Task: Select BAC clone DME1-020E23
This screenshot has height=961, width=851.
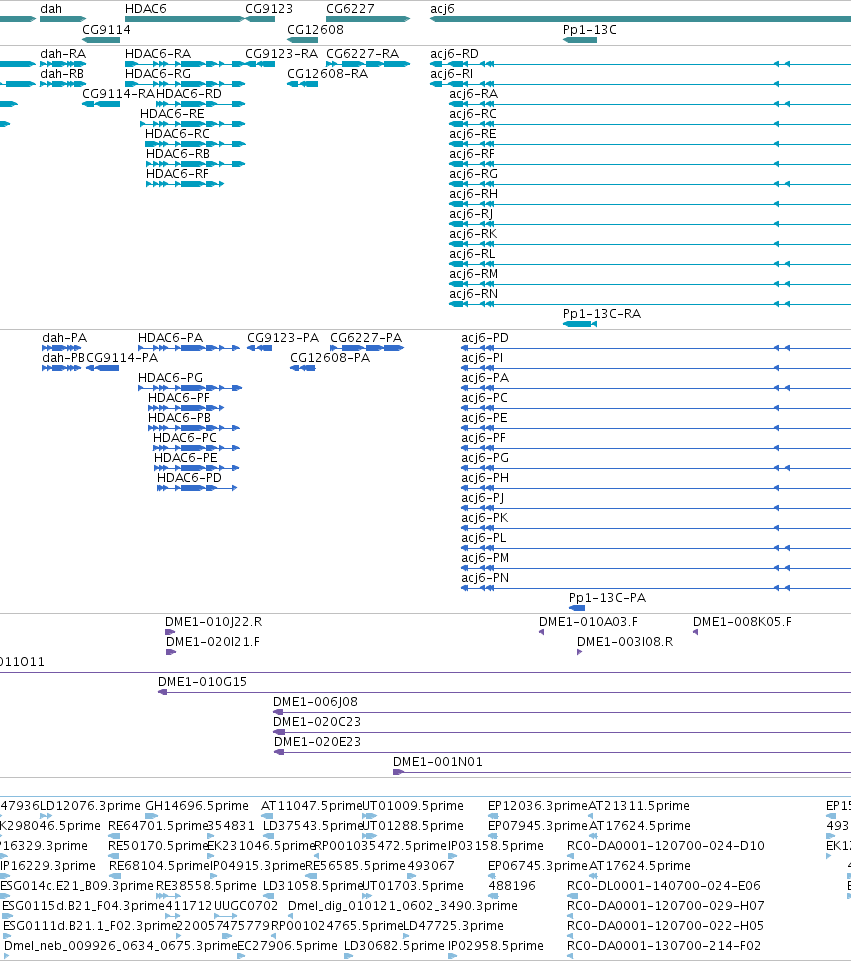Action: (317, 742)
